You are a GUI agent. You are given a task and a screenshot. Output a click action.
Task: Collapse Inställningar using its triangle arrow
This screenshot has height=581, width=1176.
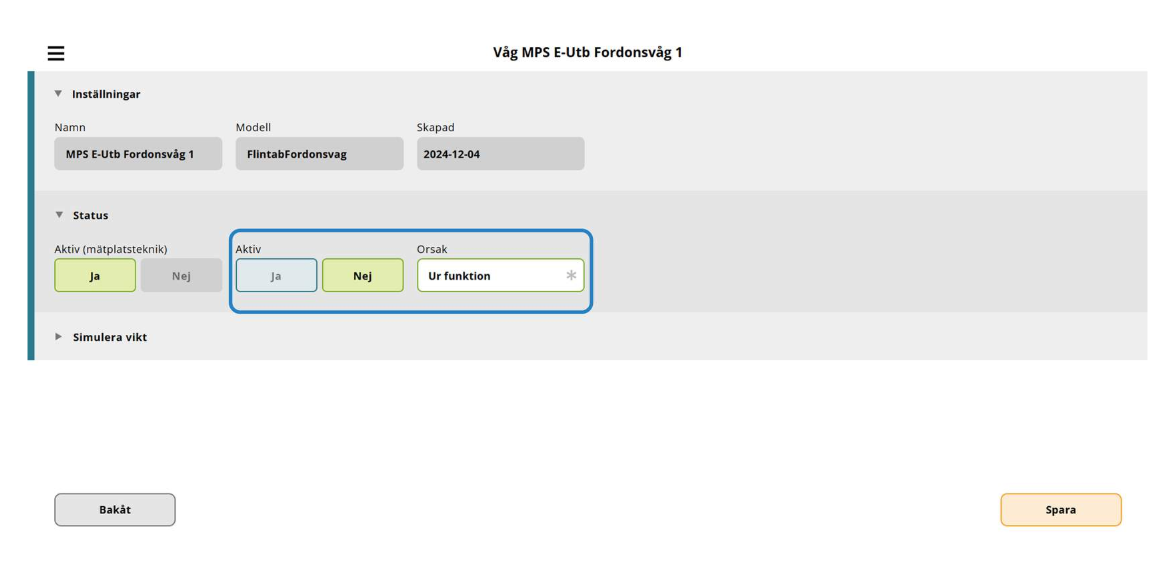[58, 94]
